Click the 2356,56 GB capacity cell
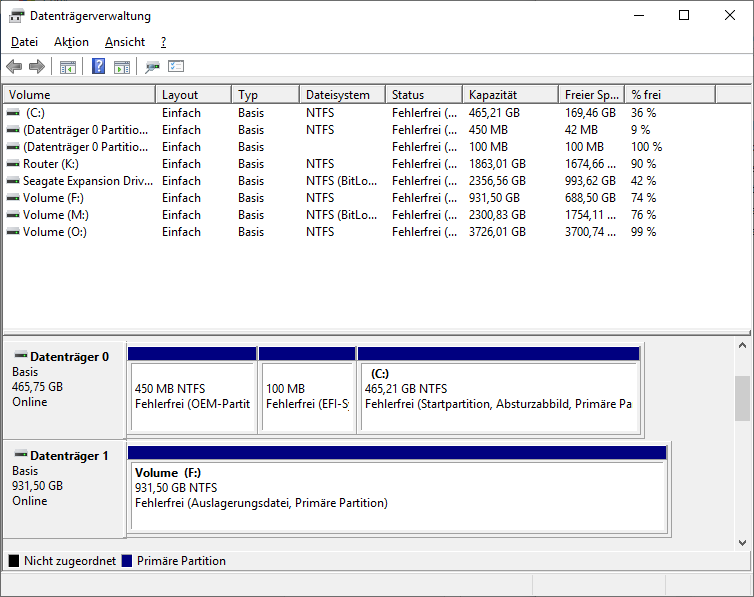The width and height of the screenshot is (754, 597). [x=497, y=181]
